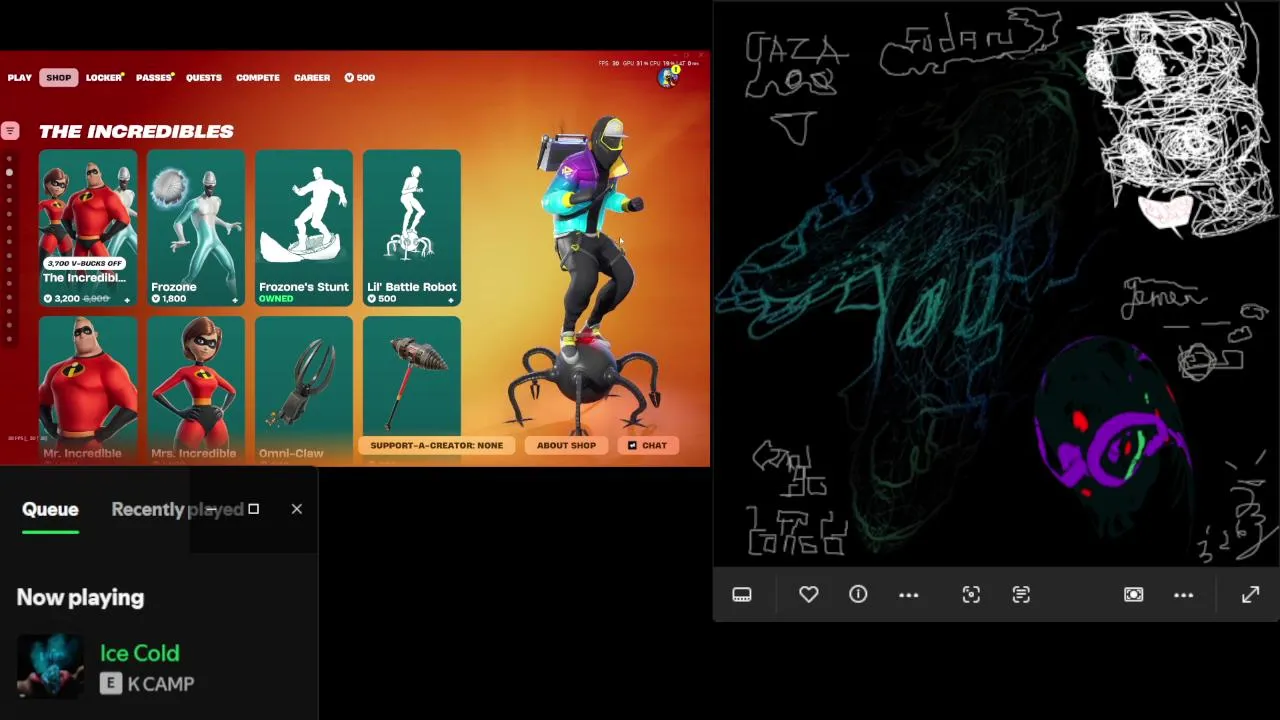This screenshot has width=1280, height=720.
Task: Open the Frozone's Stunt emote card
Action: pyautogui.click(x=304, y=228)
